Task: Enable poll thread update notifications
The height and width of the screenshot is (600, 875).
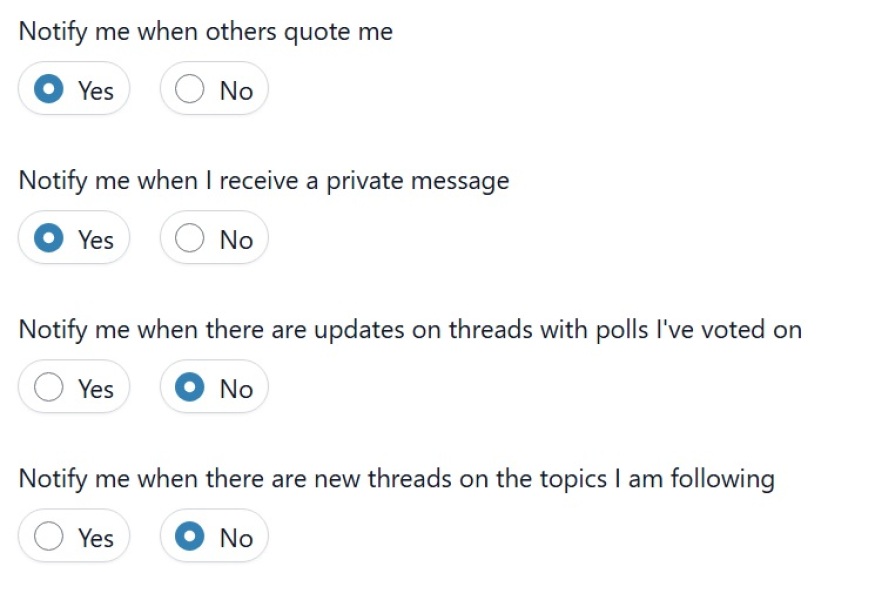Action: [x=73, y=387]
